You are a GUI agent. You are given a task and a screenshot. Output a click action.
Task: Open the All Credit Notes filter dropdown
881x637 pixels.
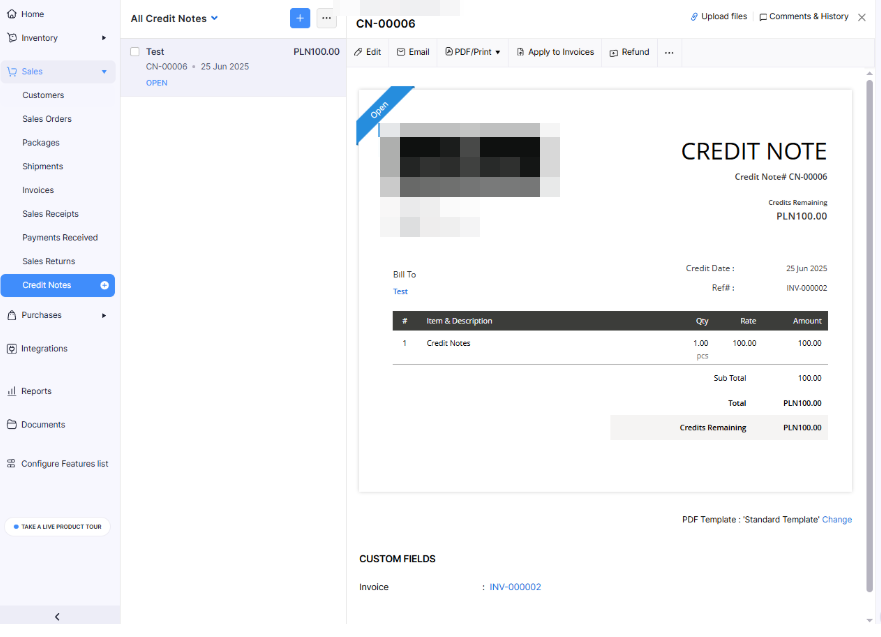tap(173, 18)
